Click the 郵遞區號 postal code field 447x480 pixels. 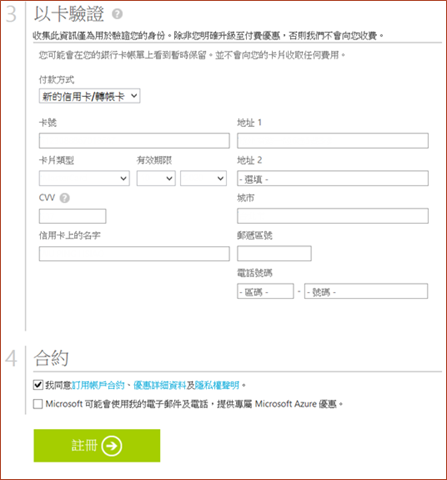tap(274, 253)
